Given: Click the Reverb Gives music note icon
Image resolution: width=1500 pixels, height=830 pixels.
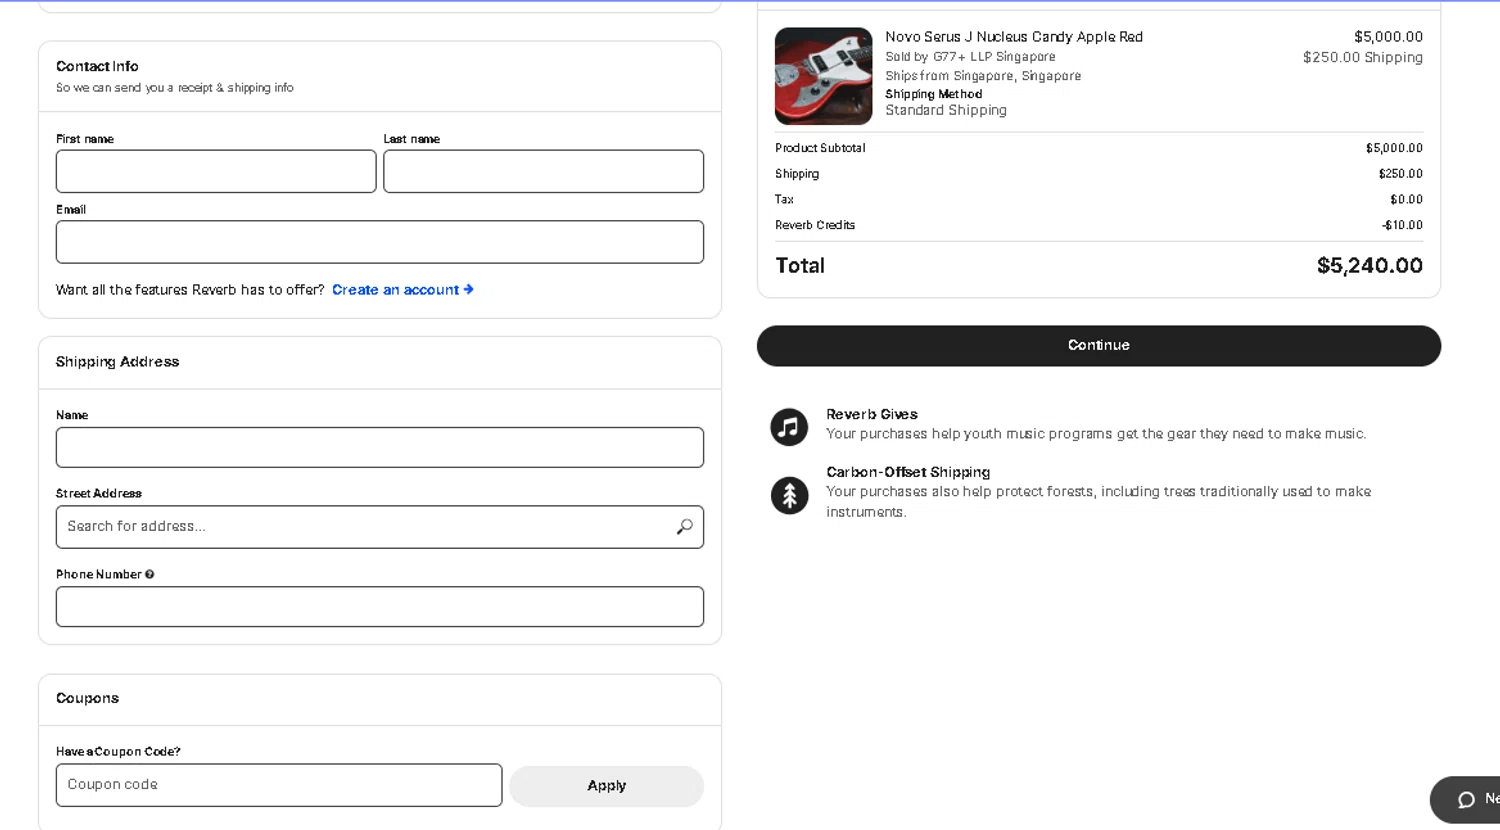Looking at the screenshot, I should tap(789, 427).
